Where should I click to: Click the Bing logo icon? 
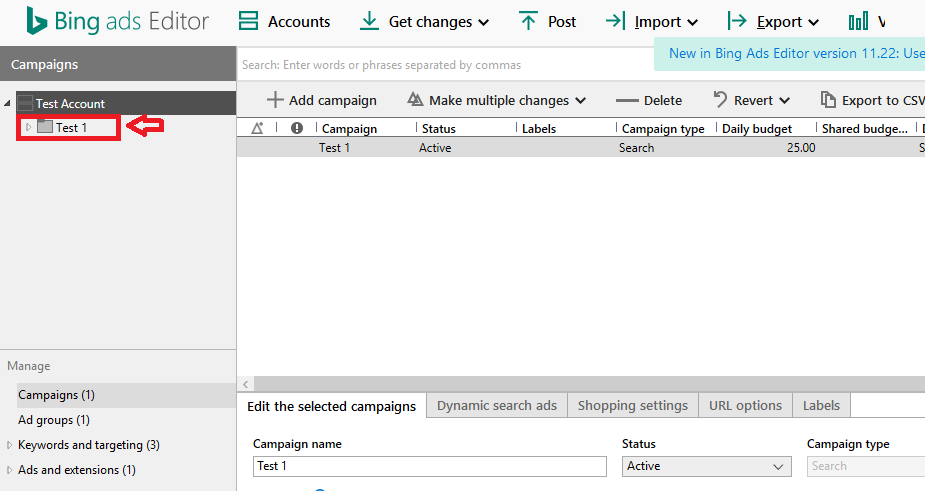click(38, 21)
